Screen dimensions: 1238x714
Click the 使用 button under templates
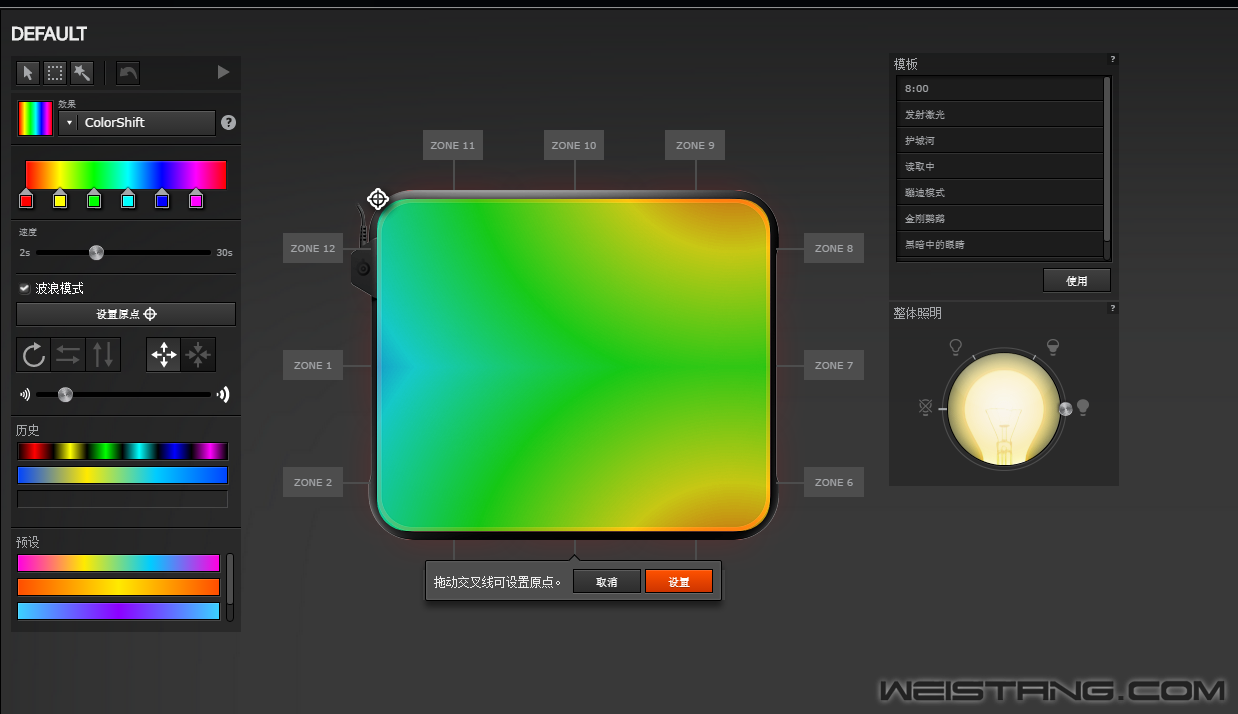(1076, 281)
